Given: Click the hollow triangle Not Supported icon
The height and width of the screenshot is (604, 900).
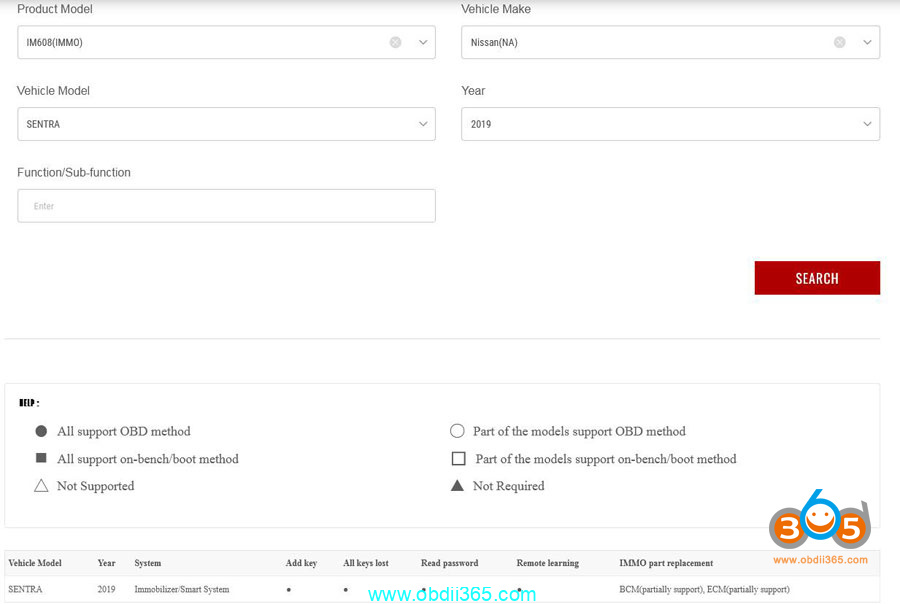Looking at the screenshot, I should click(41, 486).
